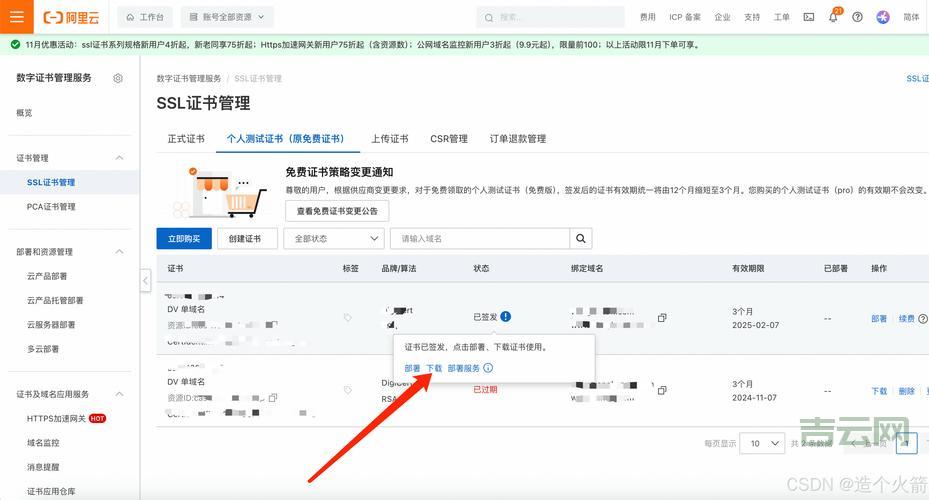Click the info icon next to 部署服务
This screenshot has width=929, height=500.
(488, 368)
